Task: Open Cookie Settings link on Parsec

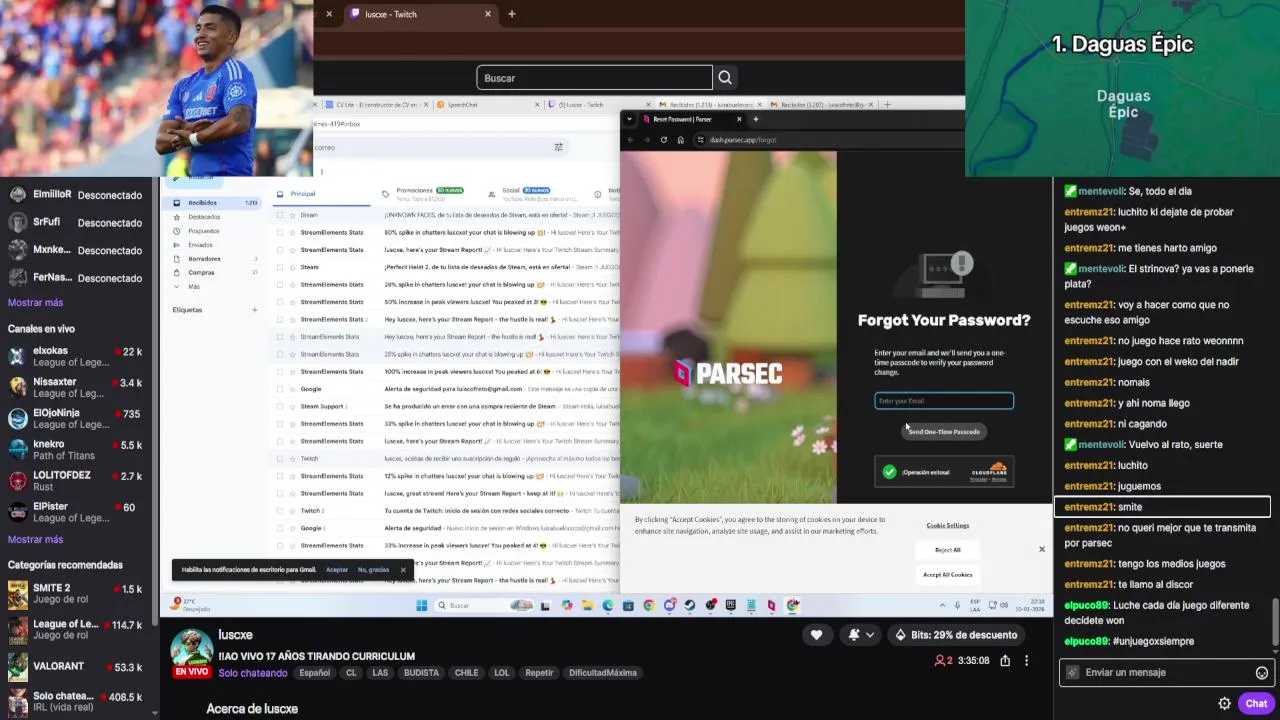Action: coord(947,525)
